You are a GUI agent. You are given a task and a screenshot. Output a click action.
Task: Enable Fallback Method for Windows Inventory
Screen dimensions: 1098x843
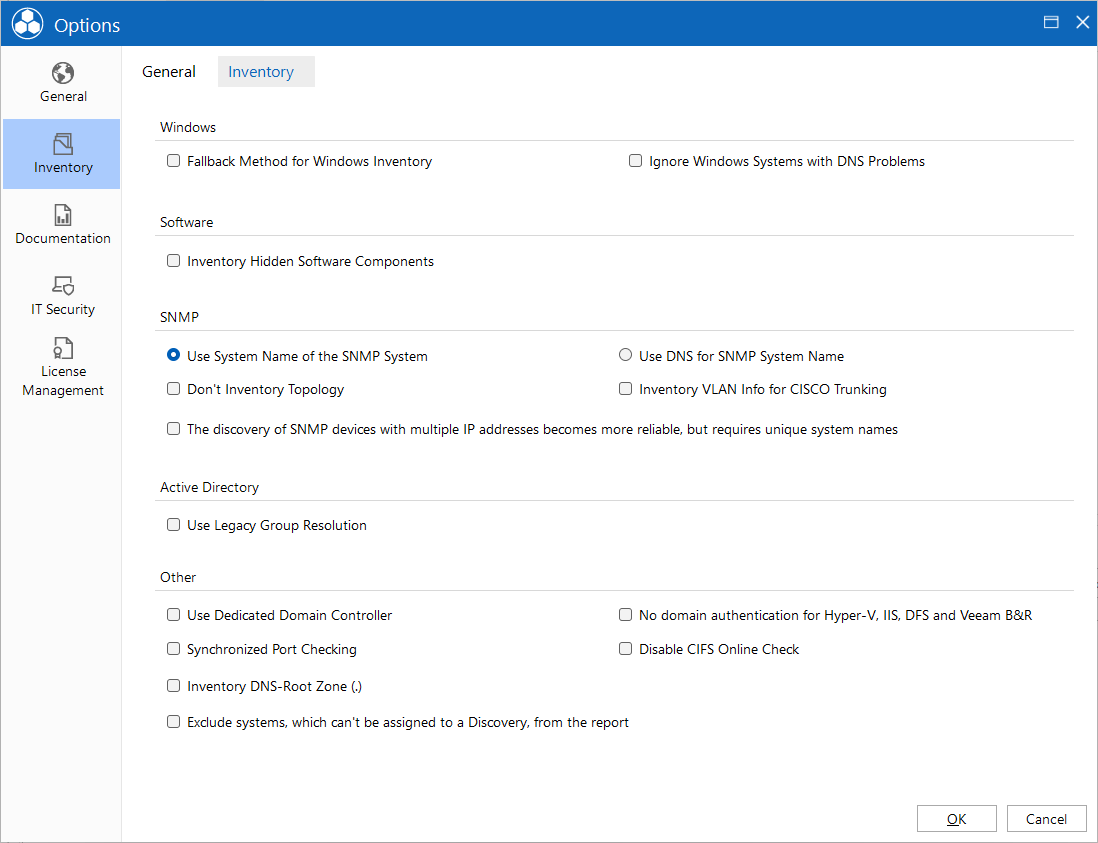pyautogui.click(x=173, y=161)
